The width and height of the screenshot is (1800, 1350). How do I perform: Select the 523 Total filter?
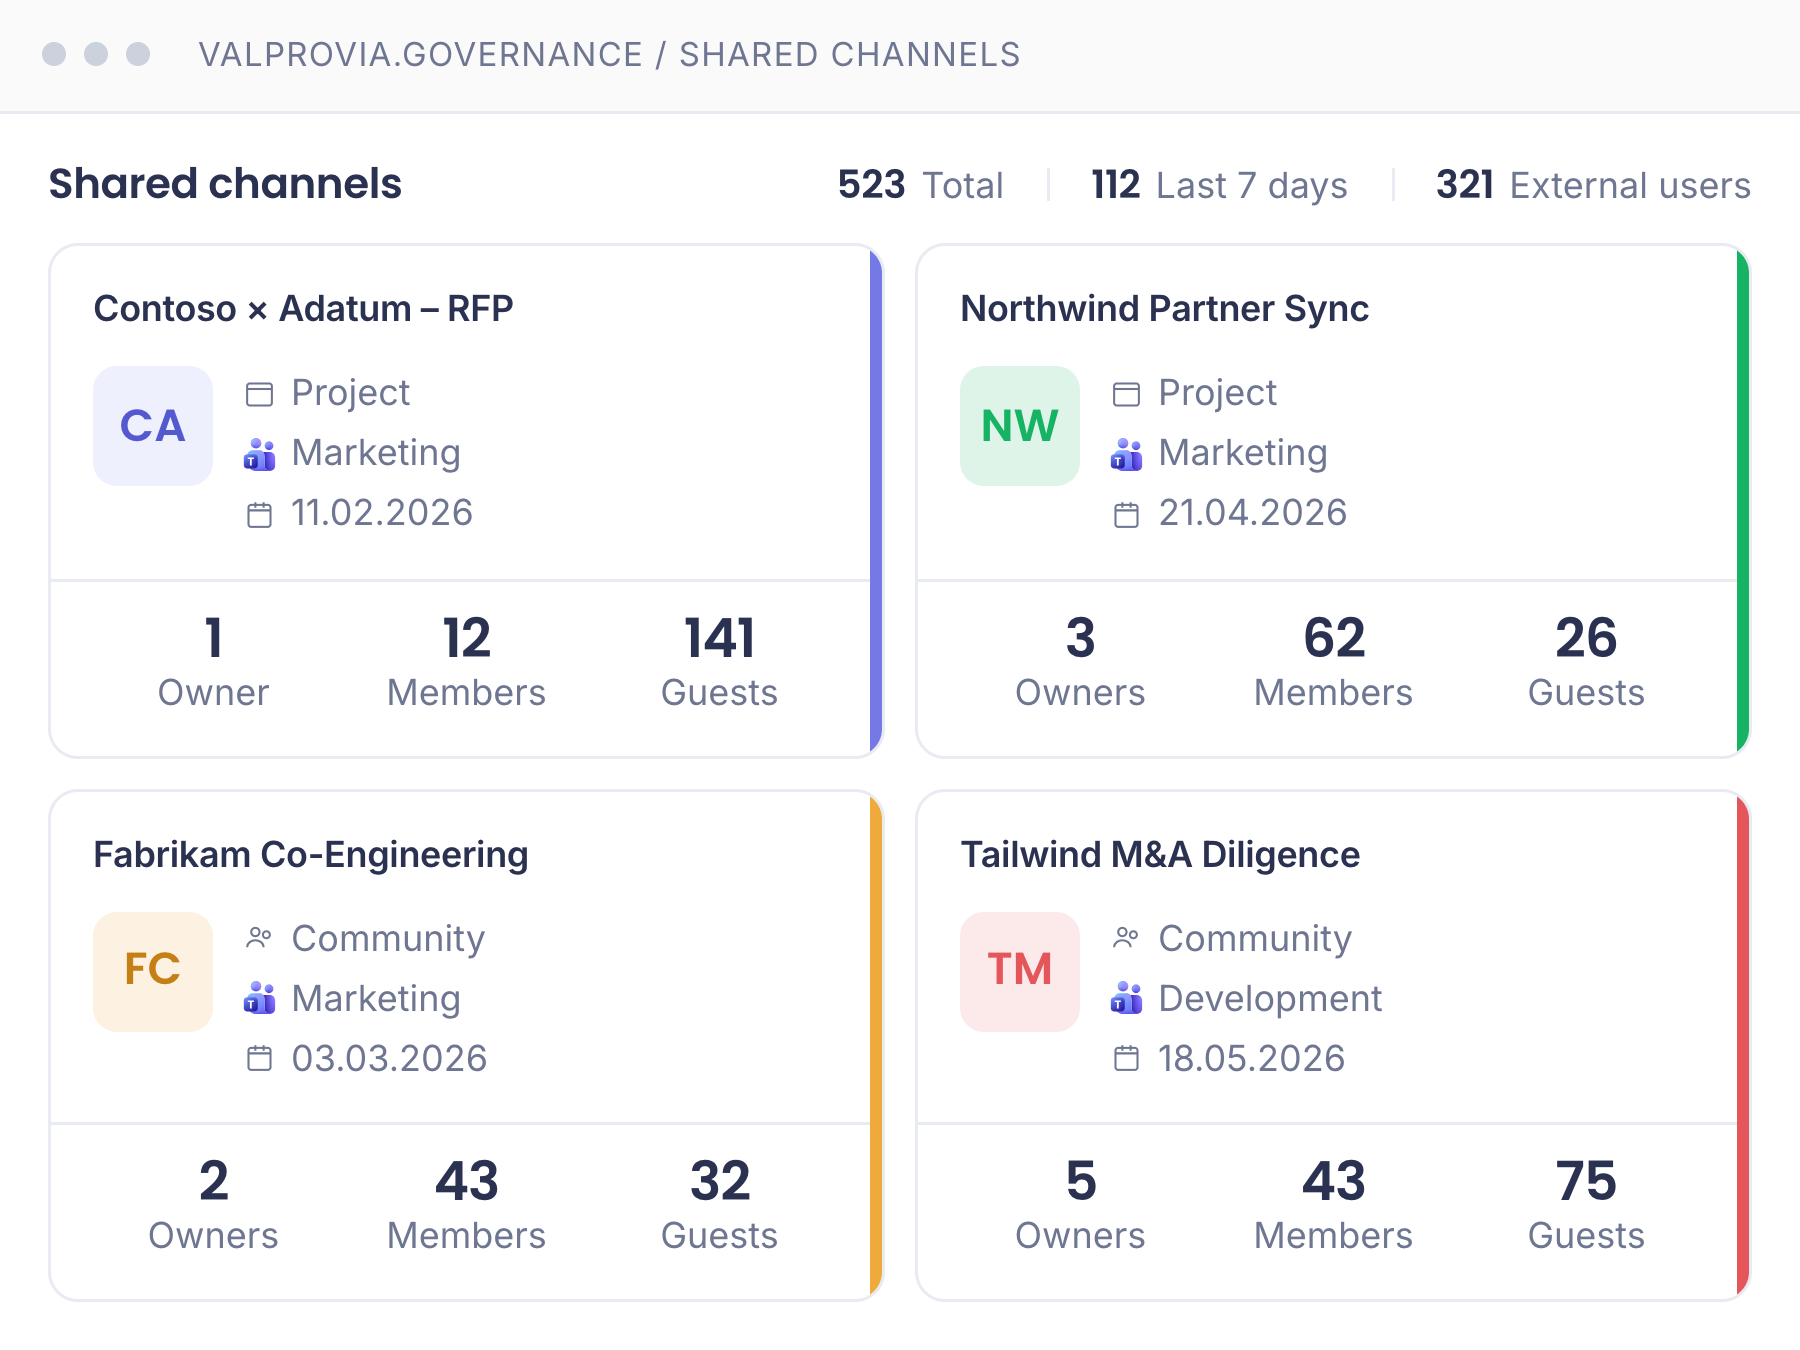click(x=920, y=185)
